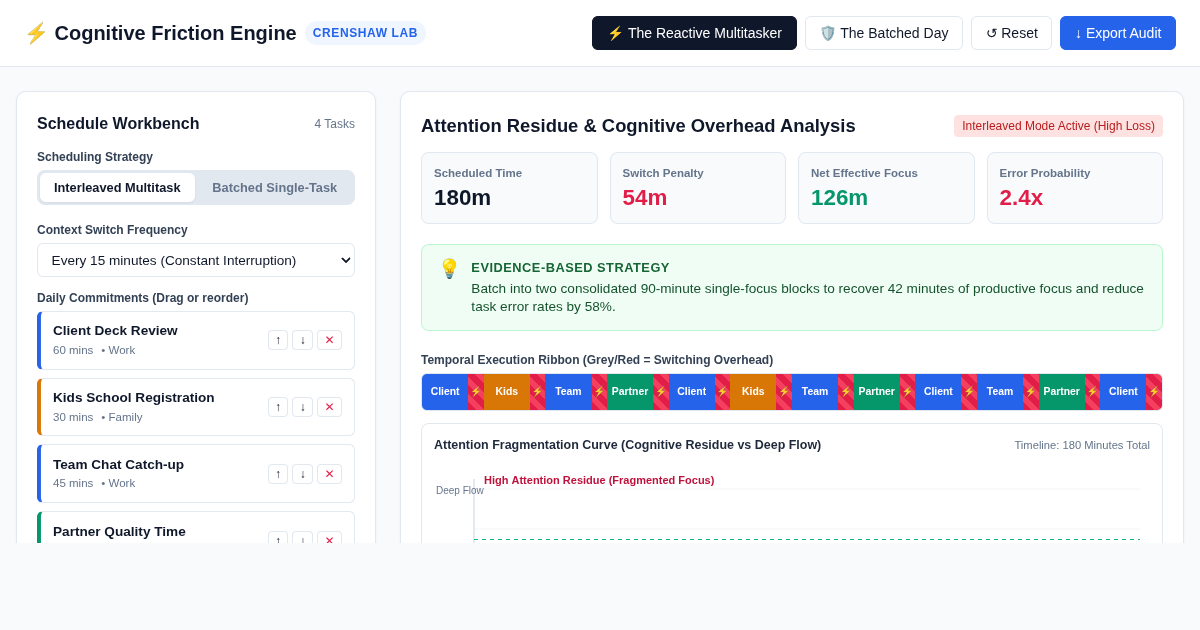1200x630 pixels.
Task: Reset the schedule
Action: coord(1012,33)
